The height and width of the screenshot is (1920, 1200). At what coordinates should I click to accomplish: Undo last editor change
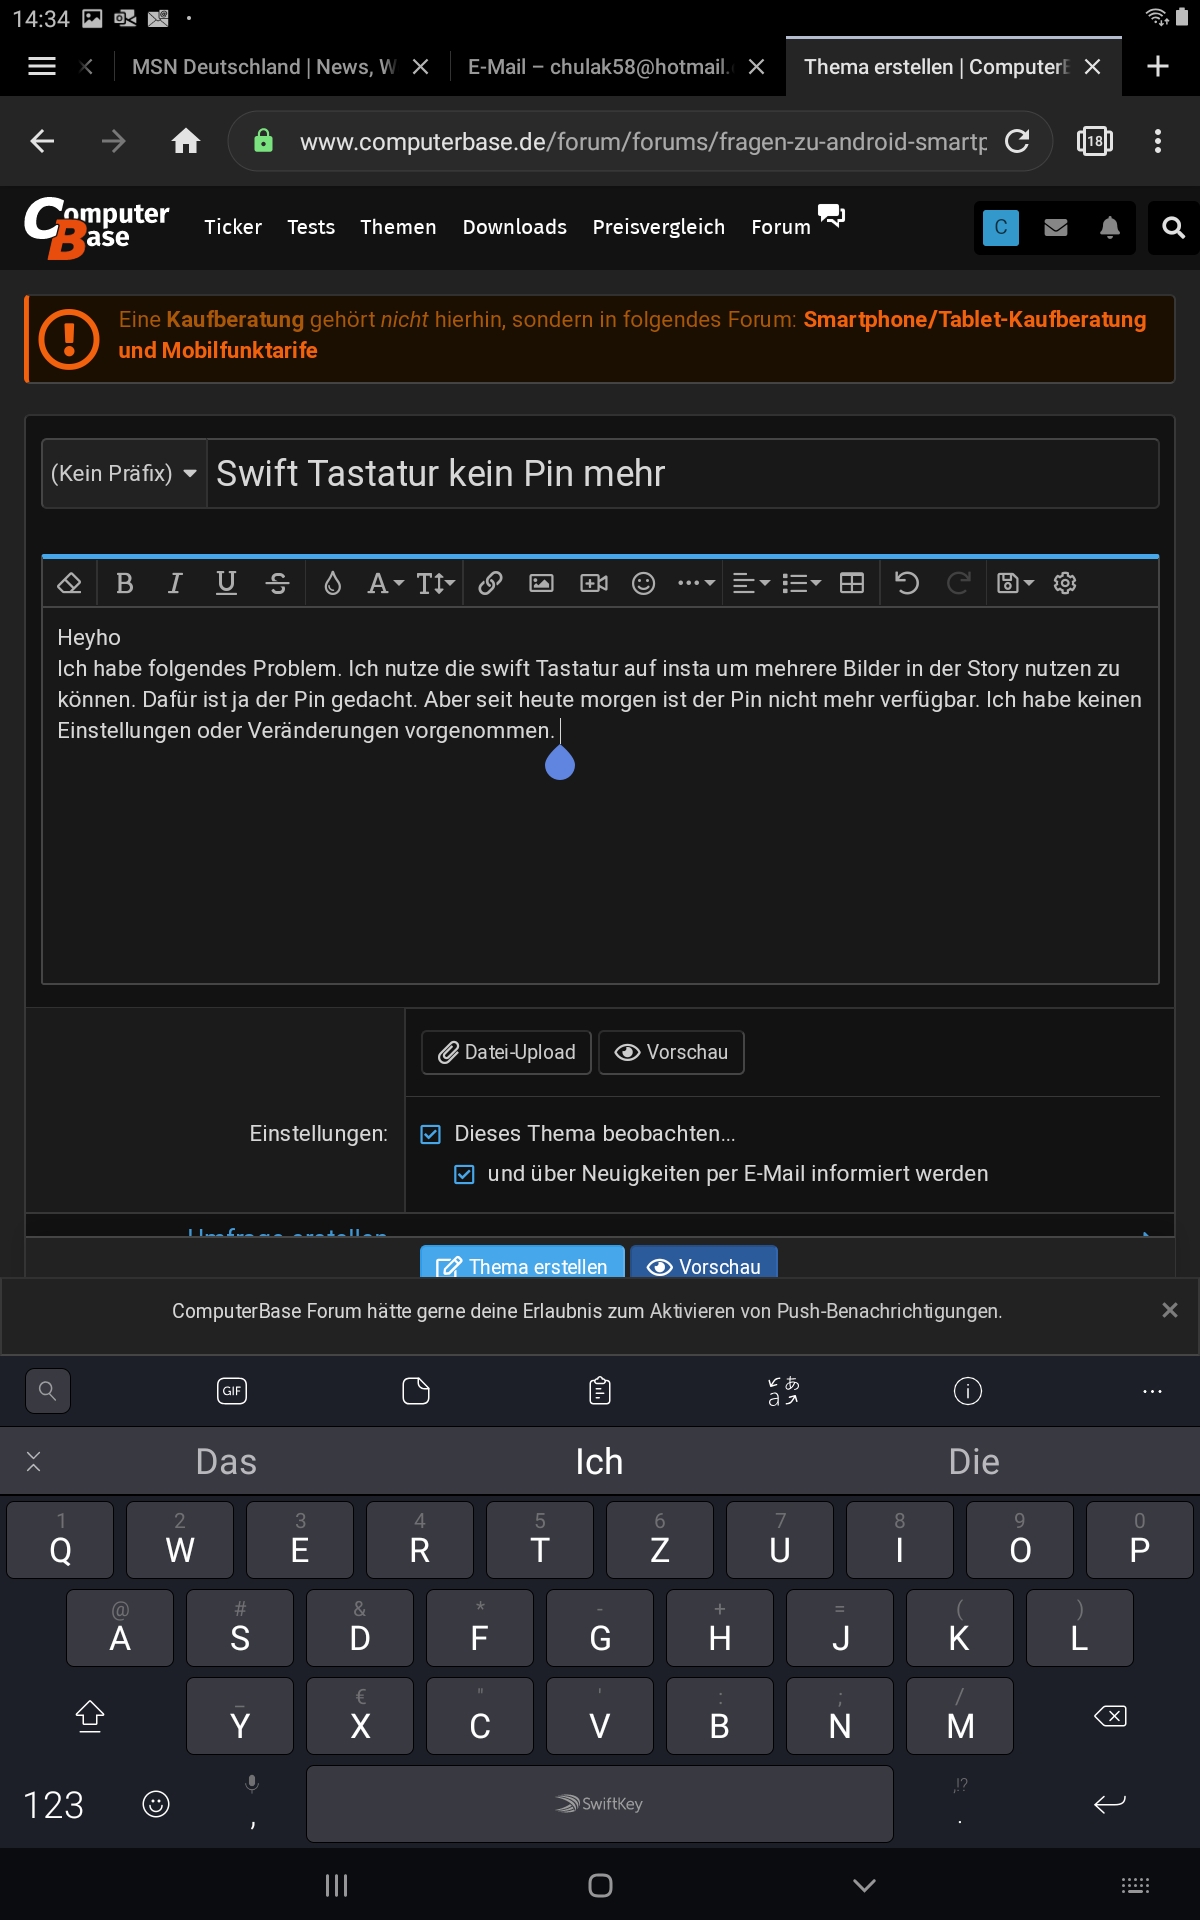tap(907, 583)
